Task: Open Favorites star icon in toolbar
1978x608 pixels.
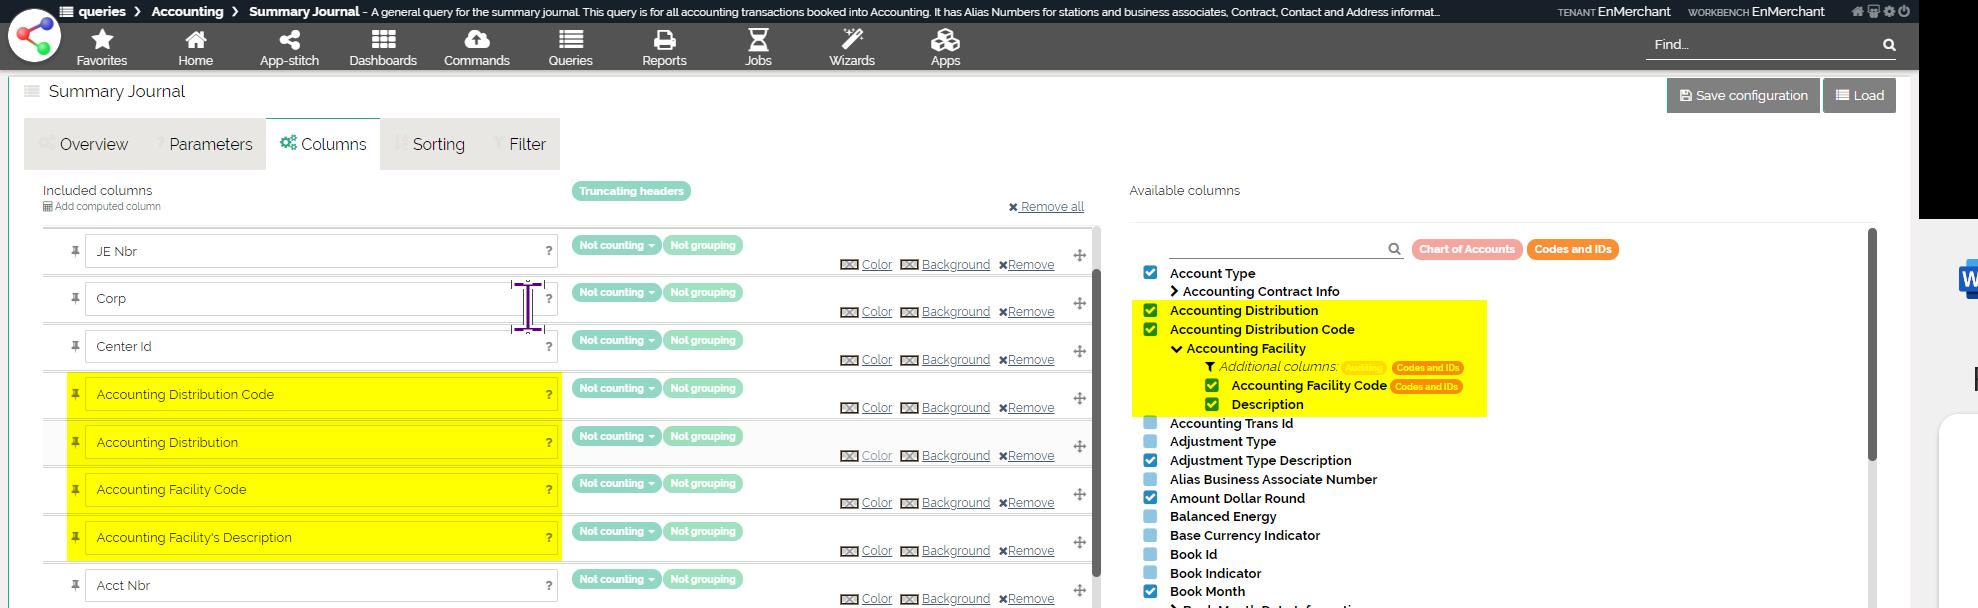Action: [102, 40]
